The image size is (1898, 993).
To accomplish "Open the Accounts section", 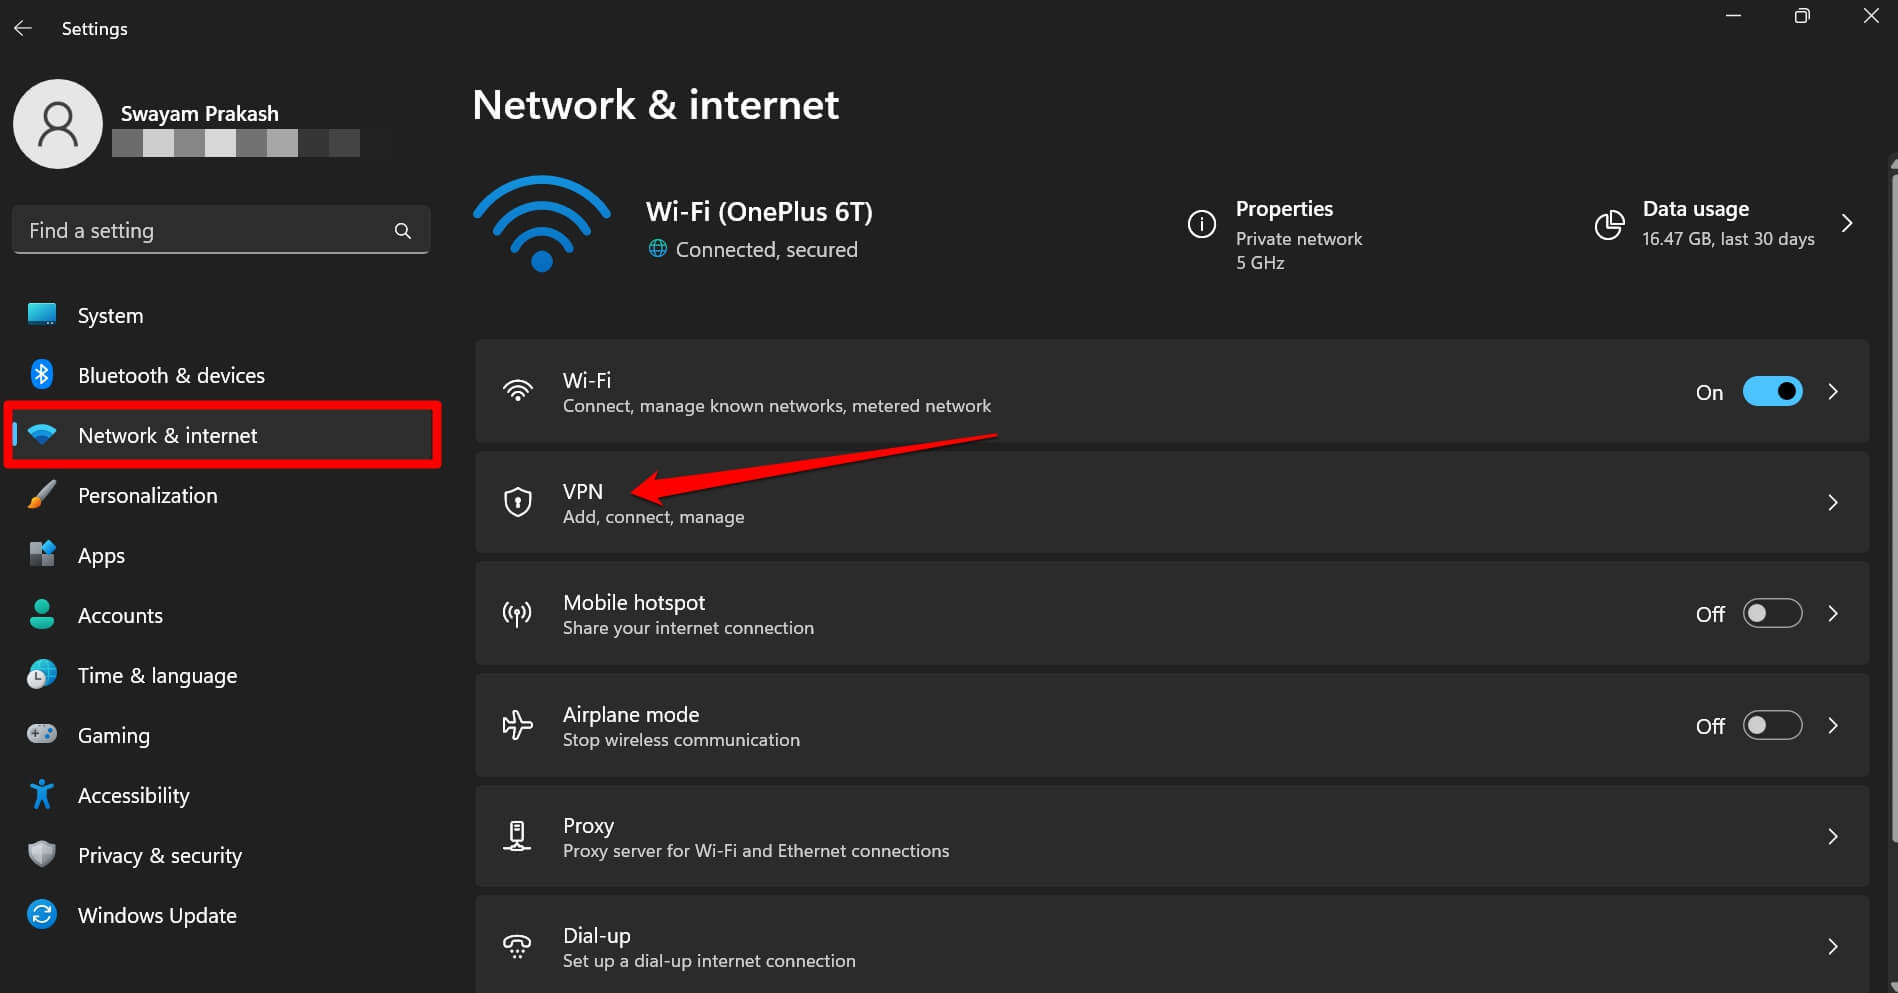I will point(120,615).
